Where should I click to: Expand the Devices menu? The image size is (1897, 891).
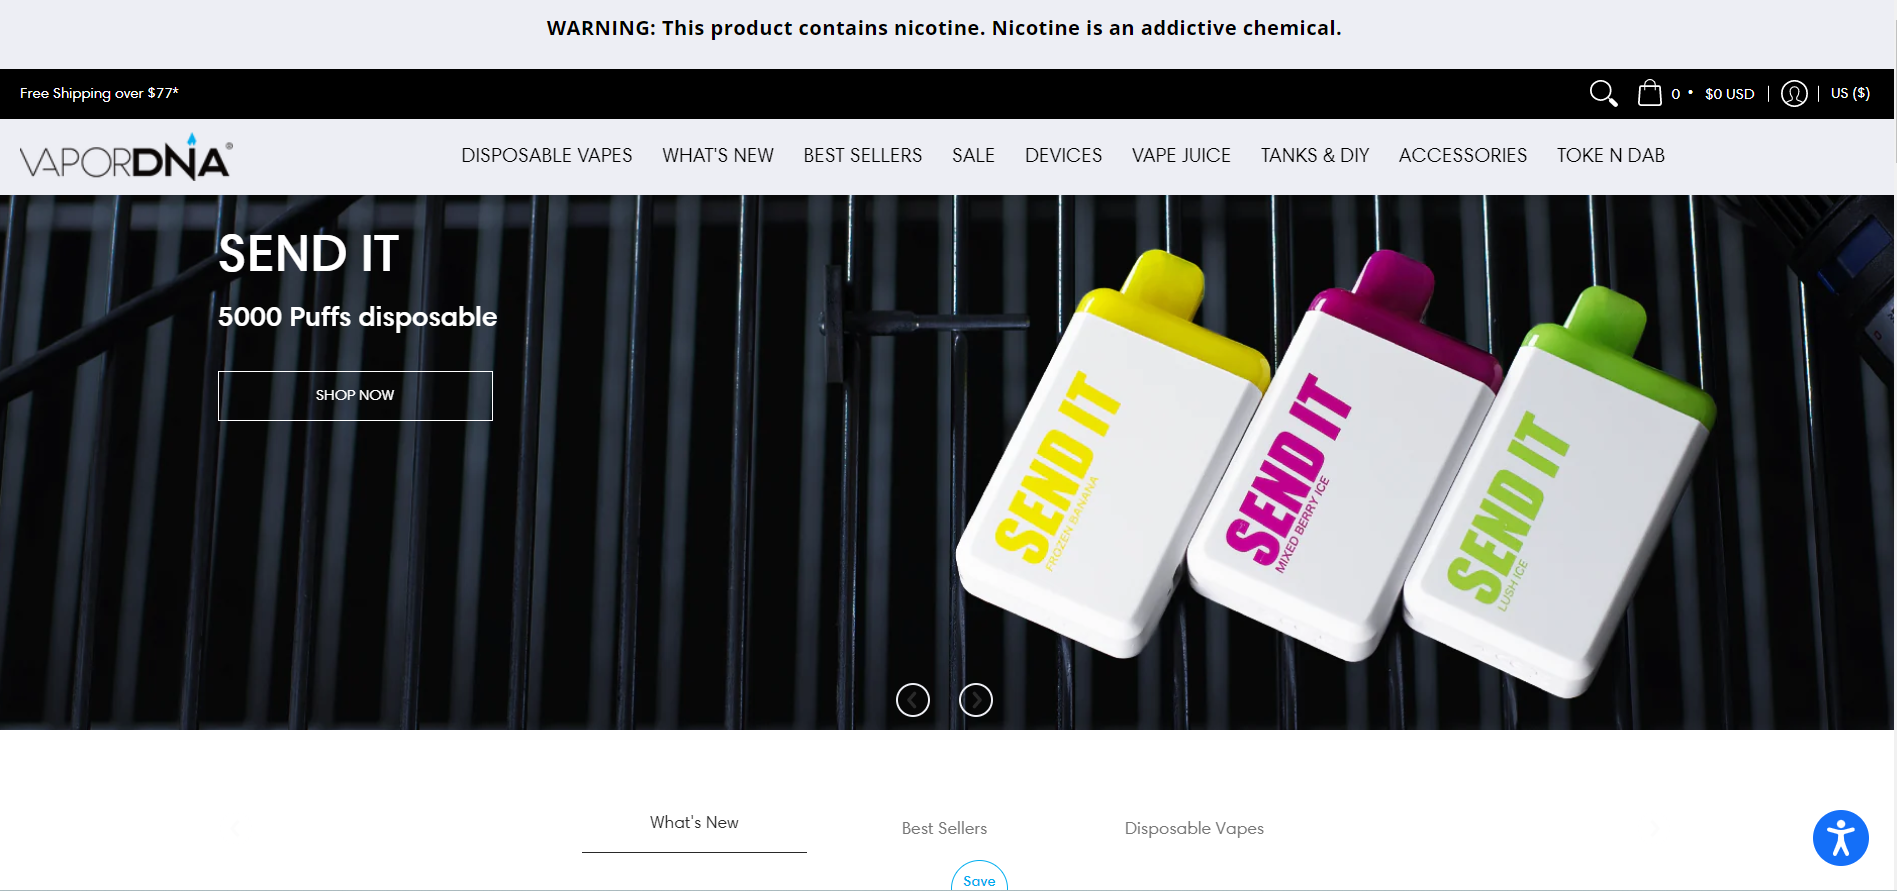1063,155
